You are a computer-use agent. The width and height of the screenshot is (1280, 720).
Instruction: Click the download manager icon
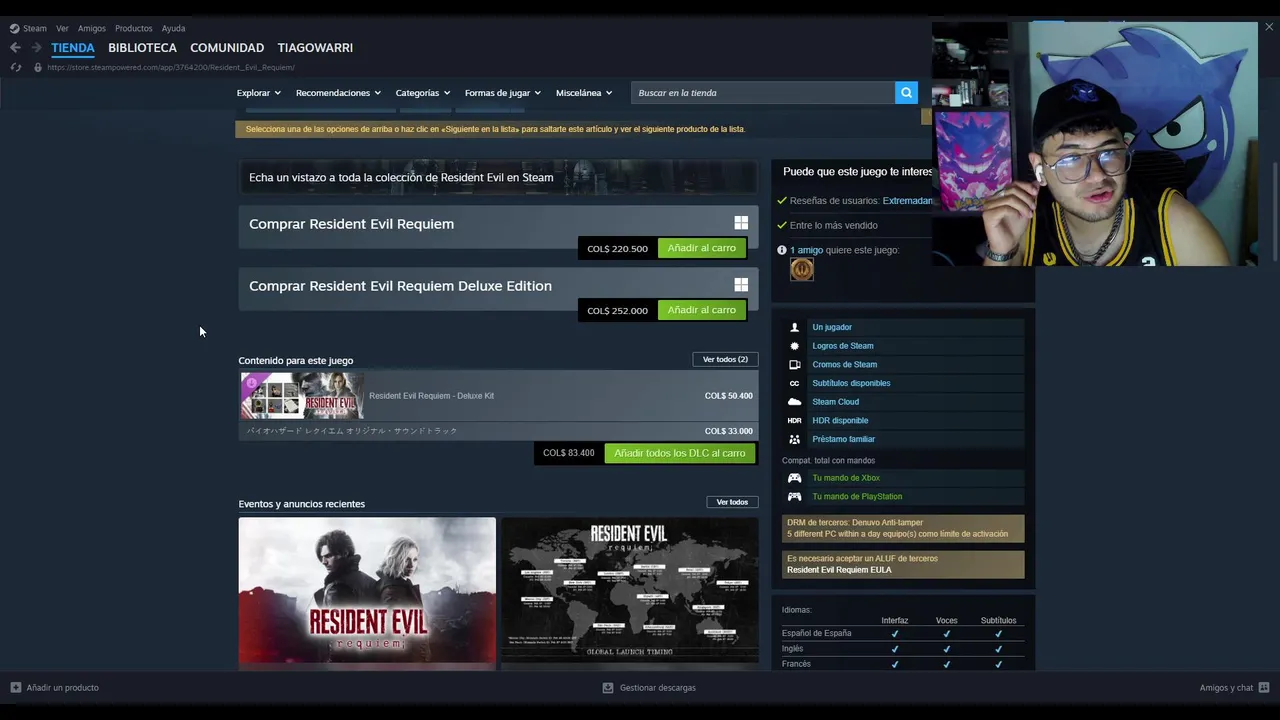[608, 688]
